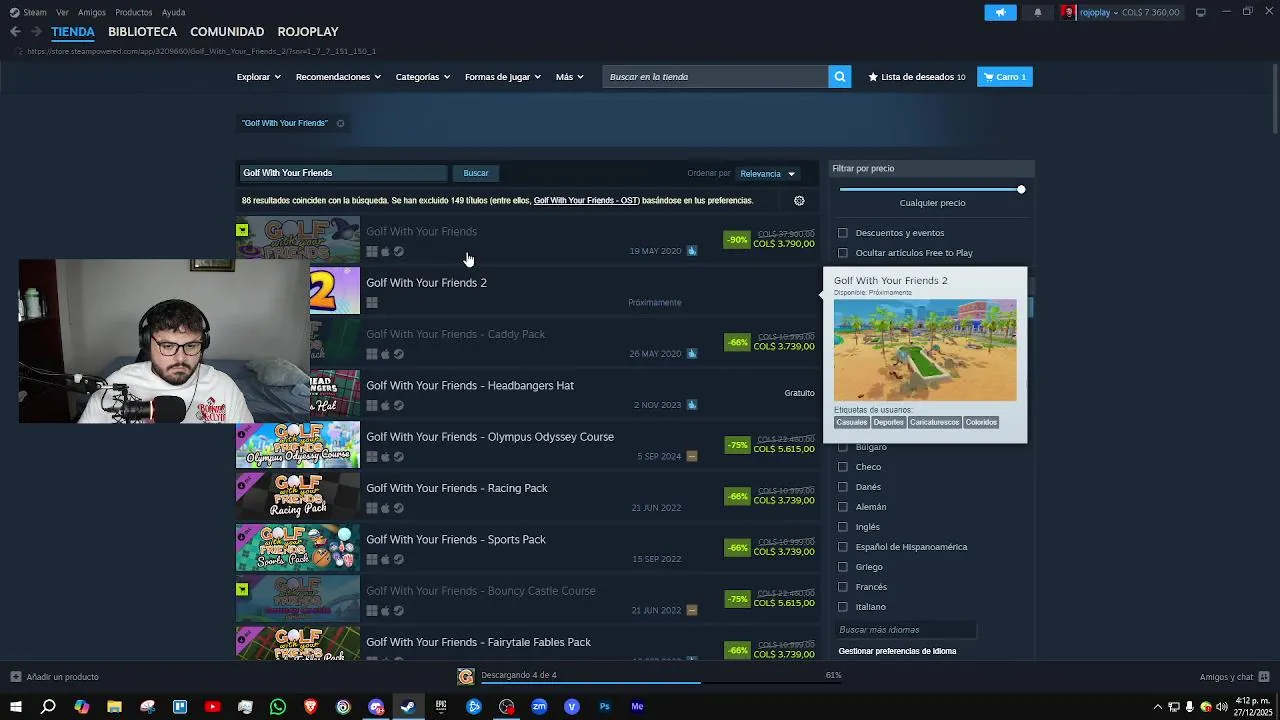Expand the Recomendaciones menu
The width and height of the screenshot is (1280, 720).
click(x=339, y=77)
